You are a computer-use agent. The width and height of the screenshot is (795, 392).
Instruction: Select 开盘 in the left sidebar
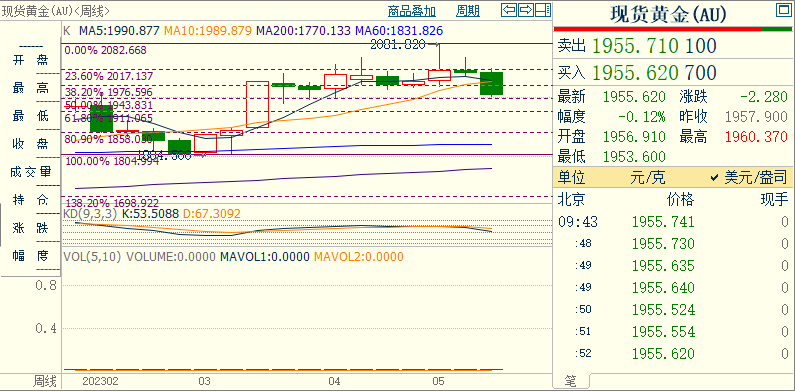click(x=30, y=61)
